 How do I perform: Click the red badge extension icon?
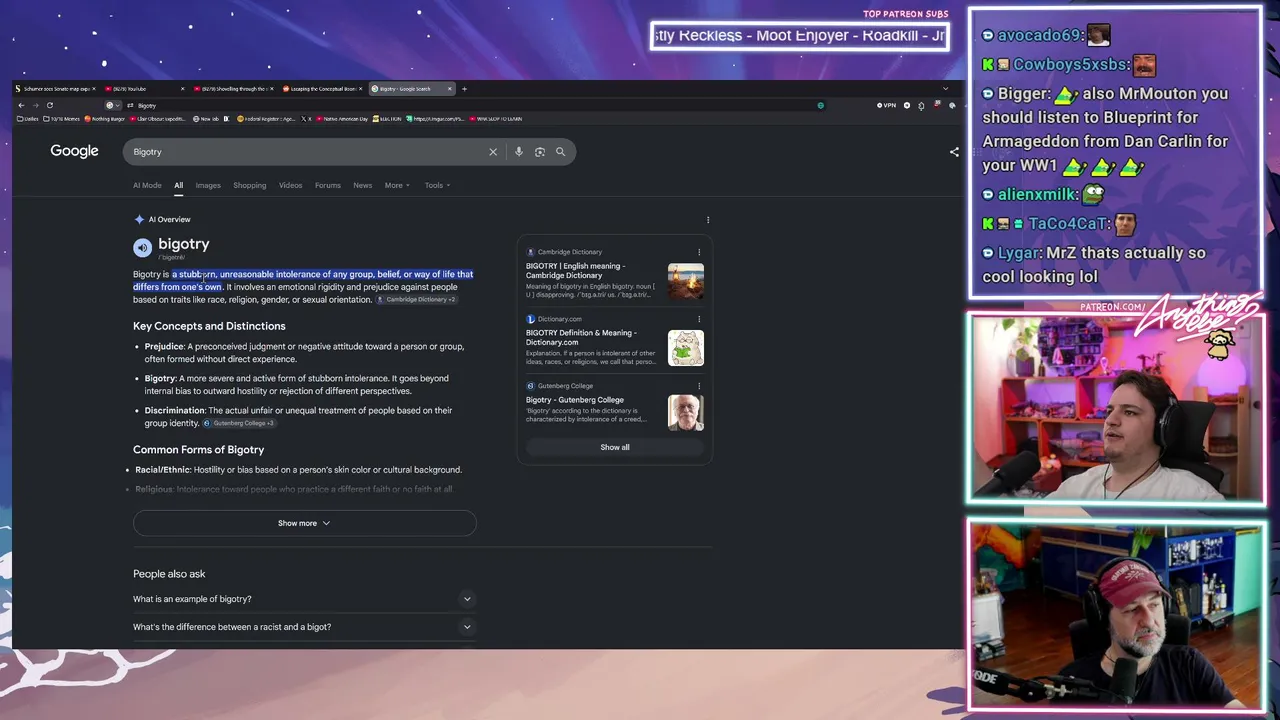click(x=937, y=104)
